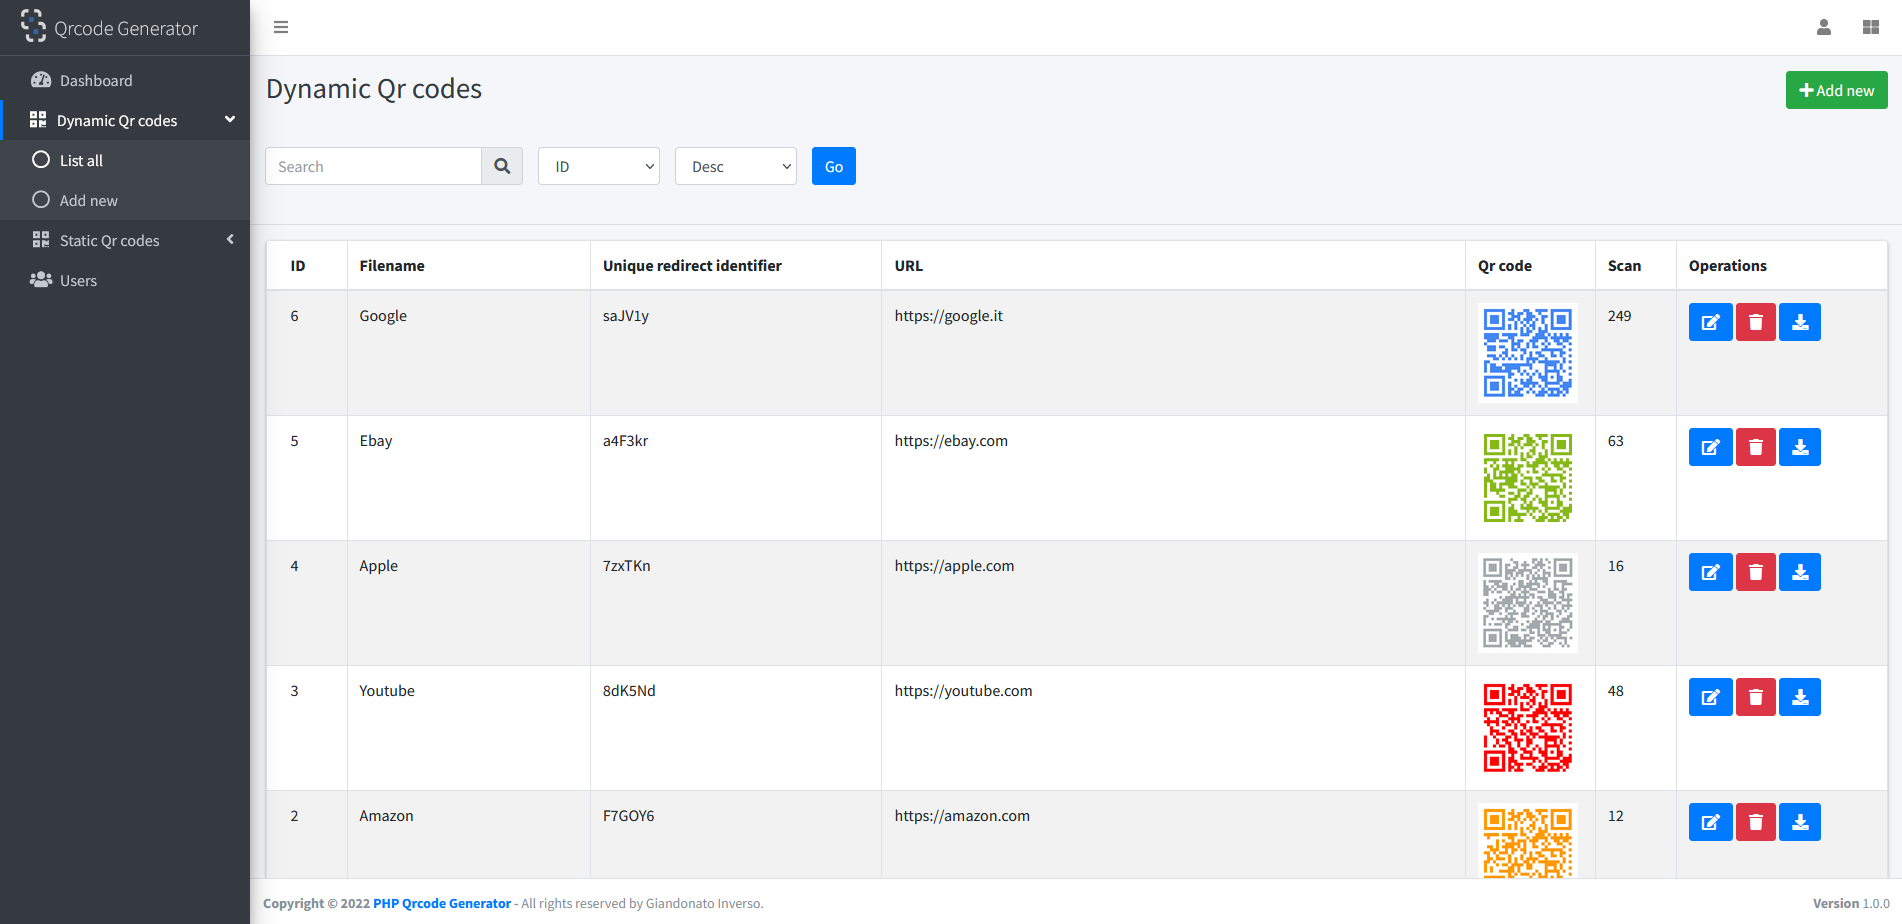Click the red Youtube QR code thumbnail
Viewport: 1902px width, 924px height.
(1528, 728)
